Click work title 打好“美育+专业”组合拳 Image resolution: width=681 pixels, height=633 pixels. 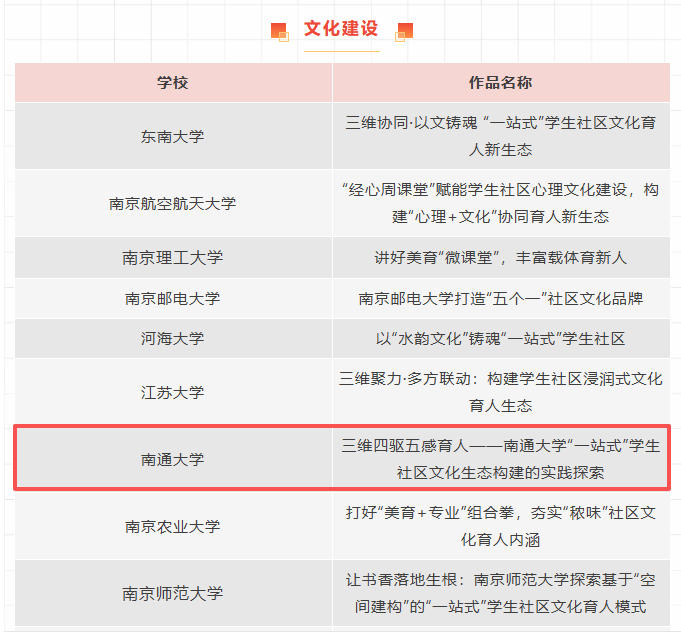coord(501,526)
